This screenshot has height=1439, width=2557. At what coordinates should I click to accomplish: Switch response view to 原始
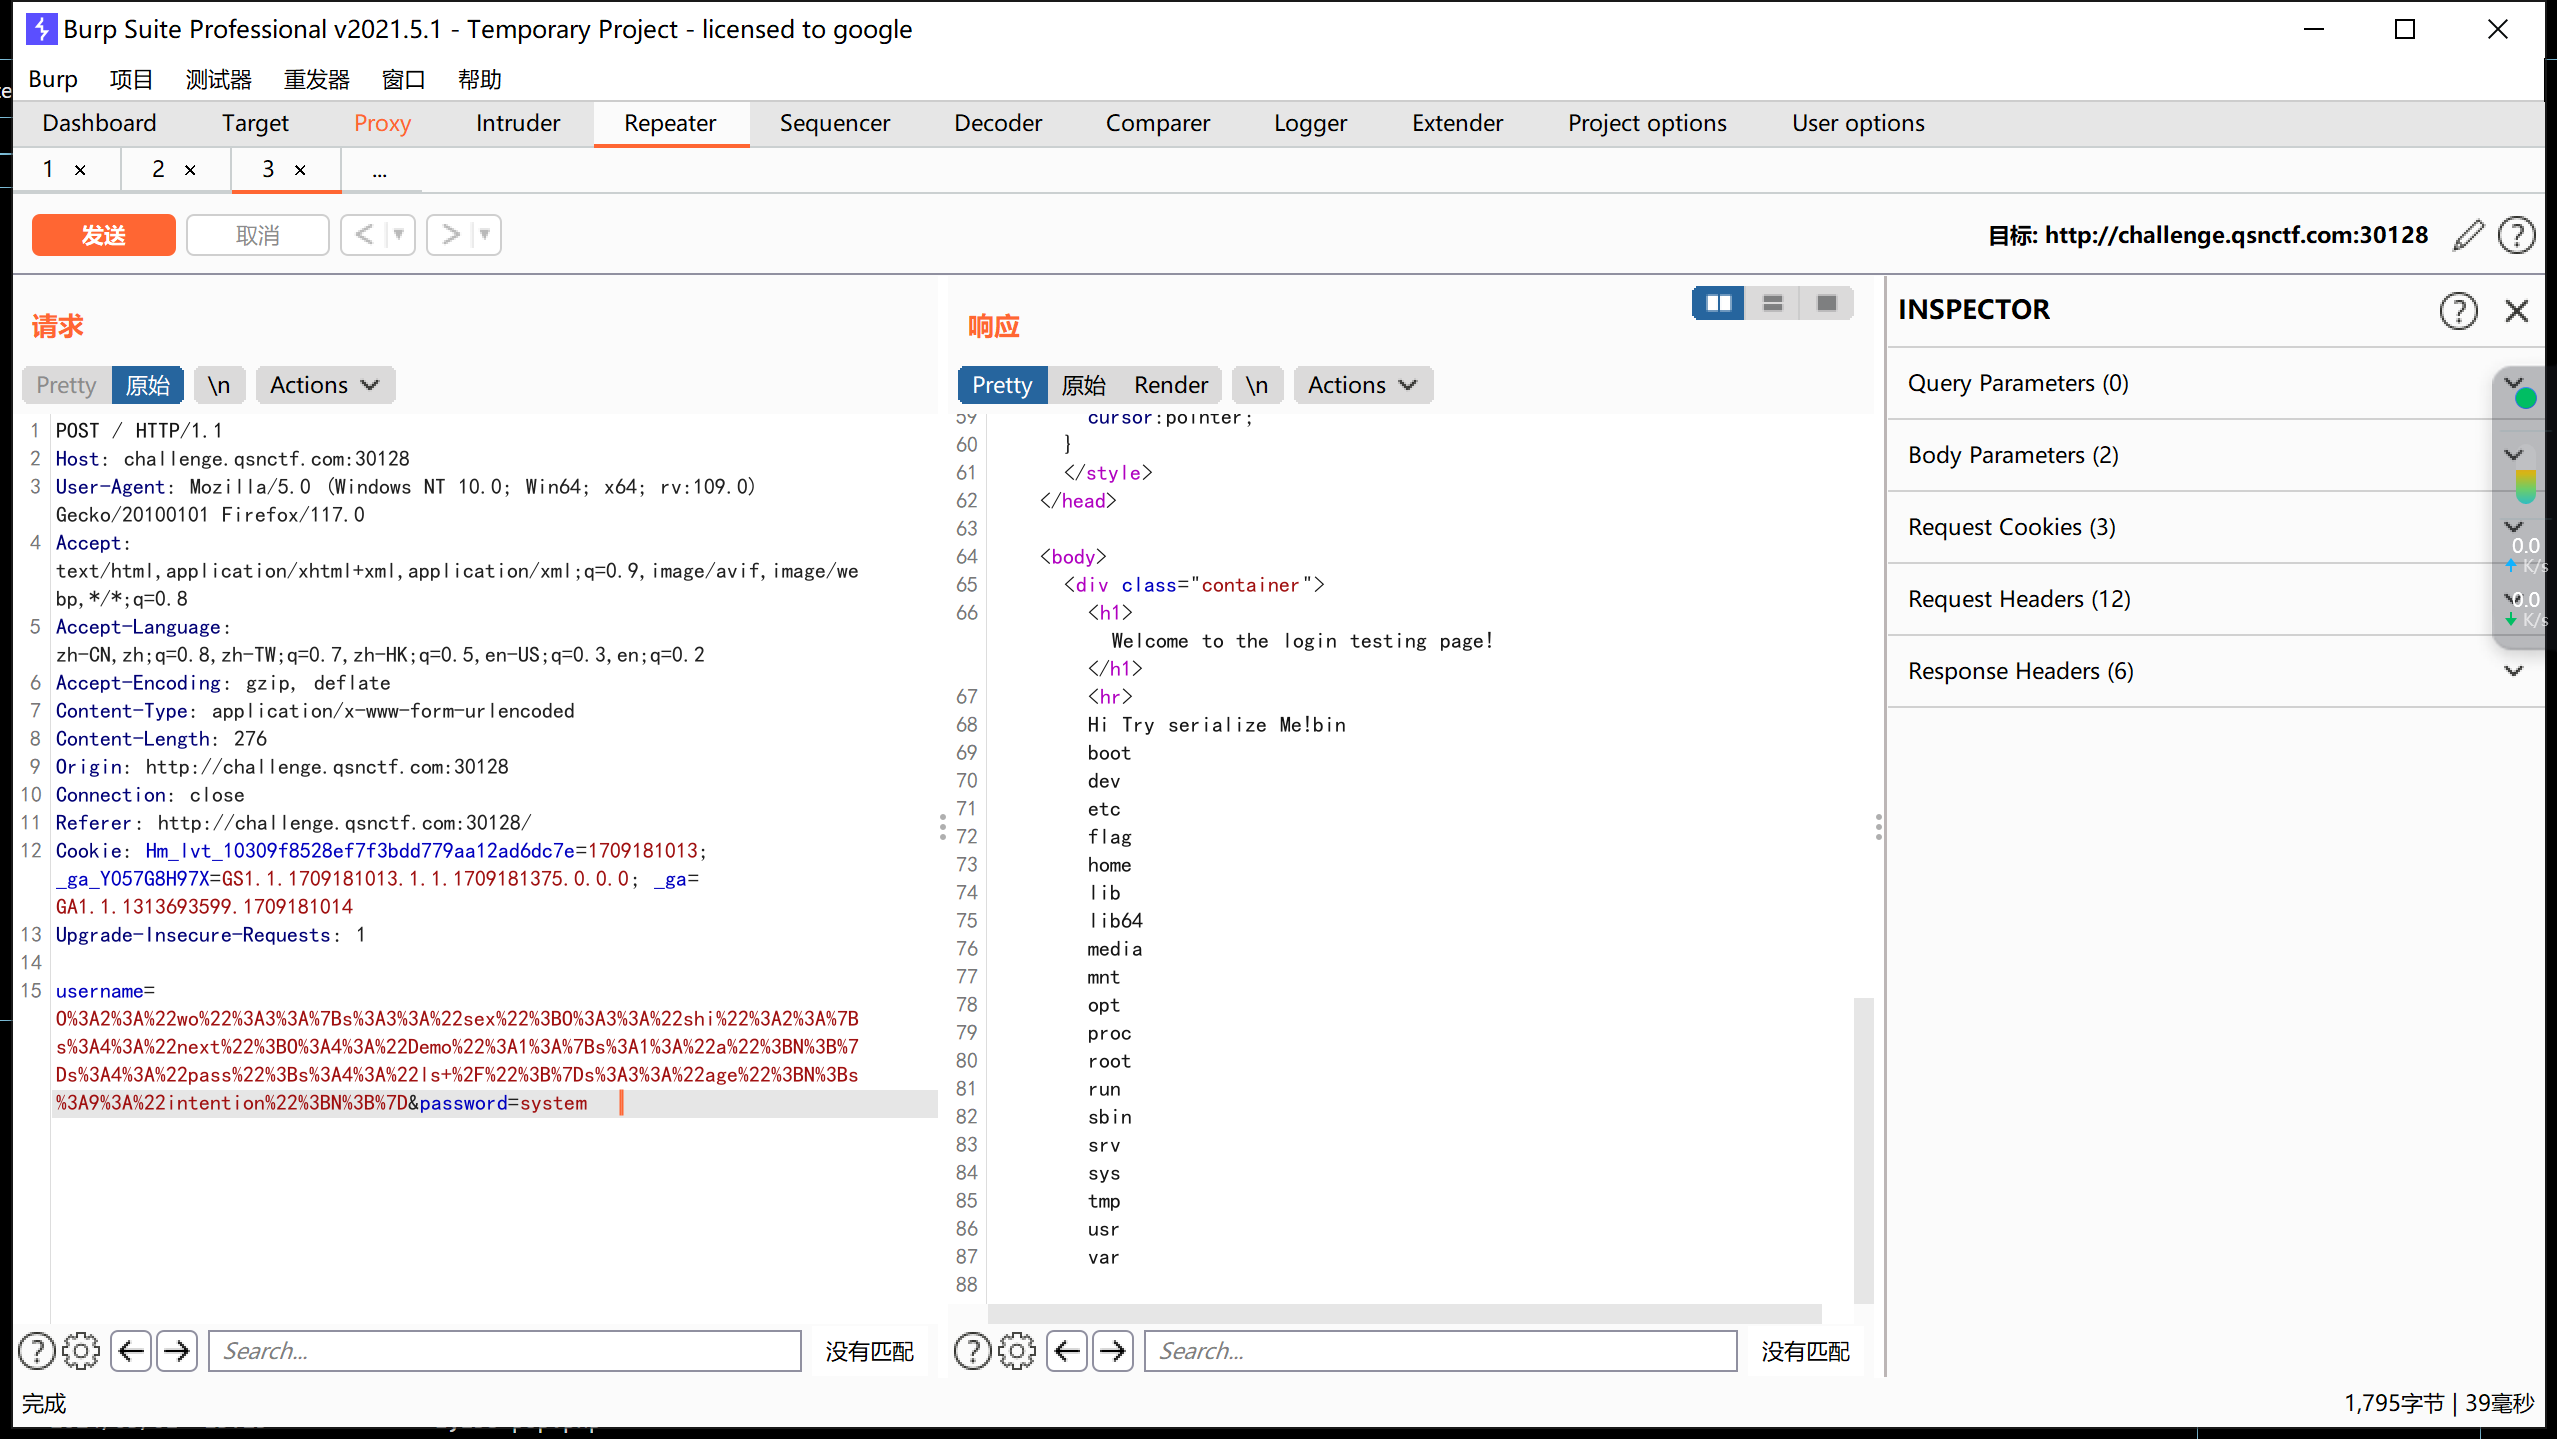pyautogui.click(x=1084, y=385)
